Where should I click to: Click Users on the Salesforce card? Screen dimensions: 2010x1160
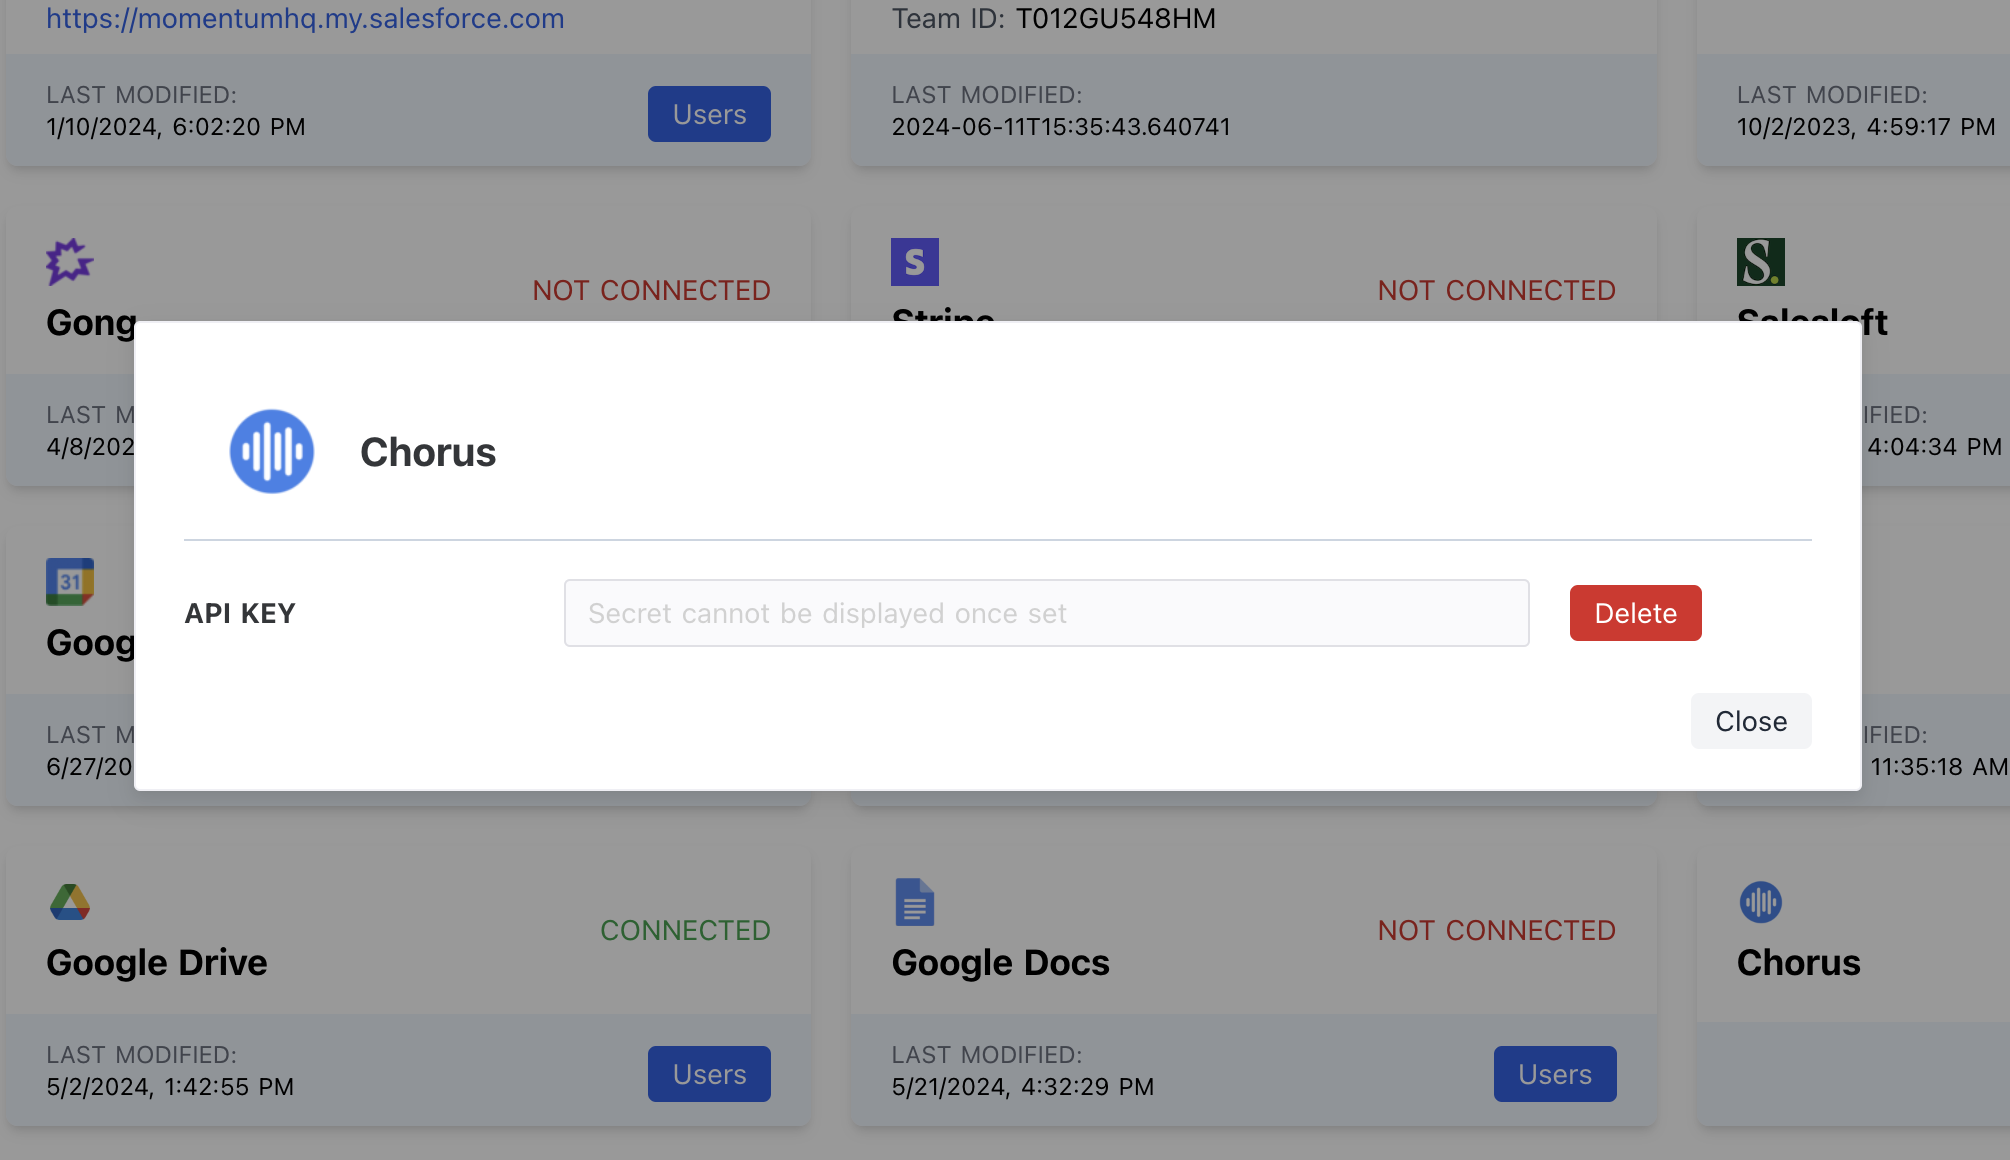coord(708,113)
